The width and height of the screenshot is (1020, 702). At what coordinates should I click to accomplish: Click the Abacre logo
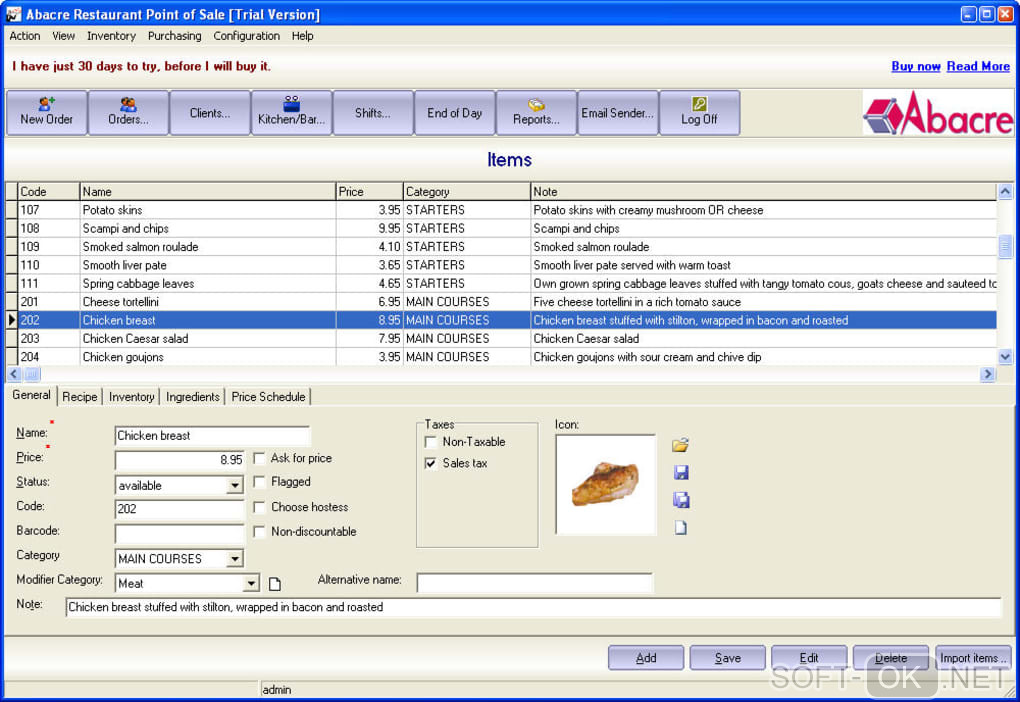pos(938,113)
